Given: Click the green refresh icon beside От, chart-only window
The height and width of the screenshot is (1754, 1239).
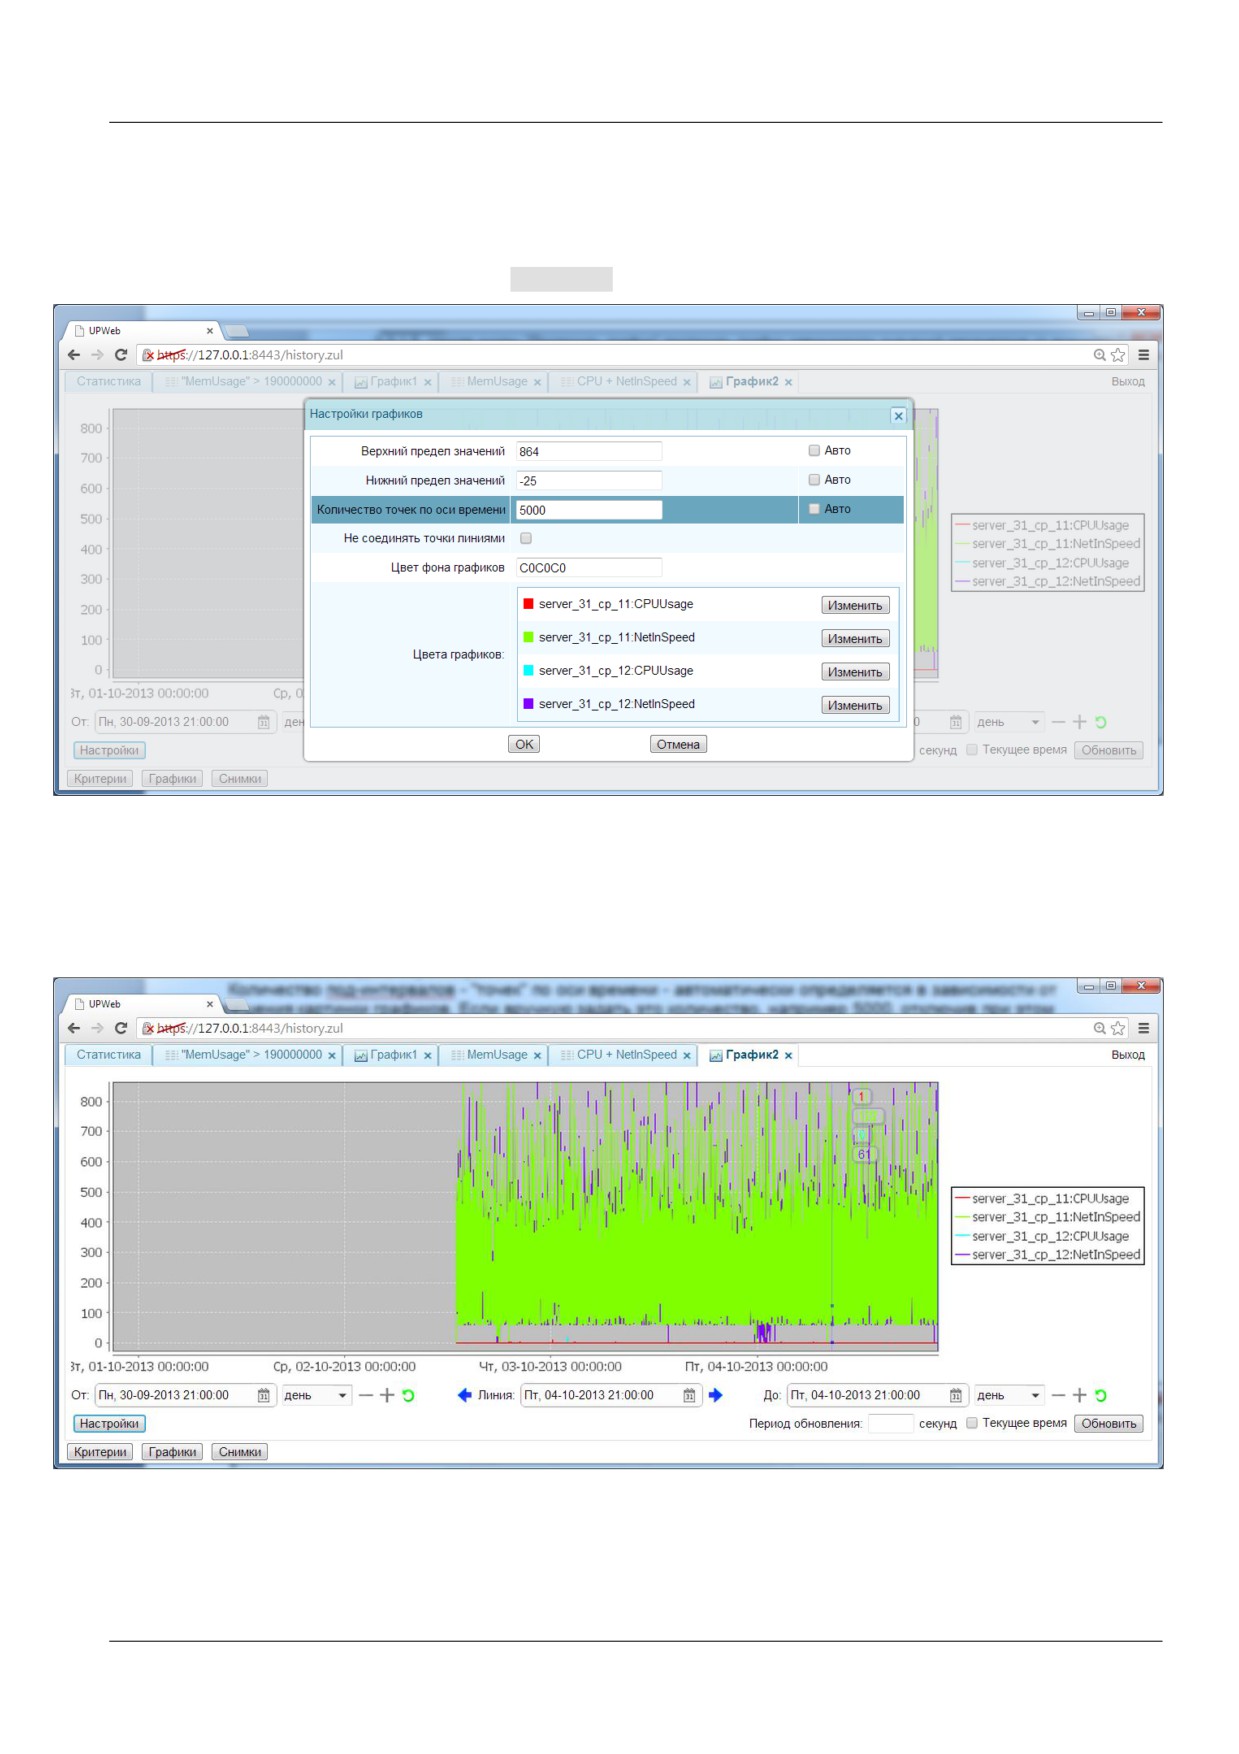Looking at the screenshot, I should pos(408,1395).
